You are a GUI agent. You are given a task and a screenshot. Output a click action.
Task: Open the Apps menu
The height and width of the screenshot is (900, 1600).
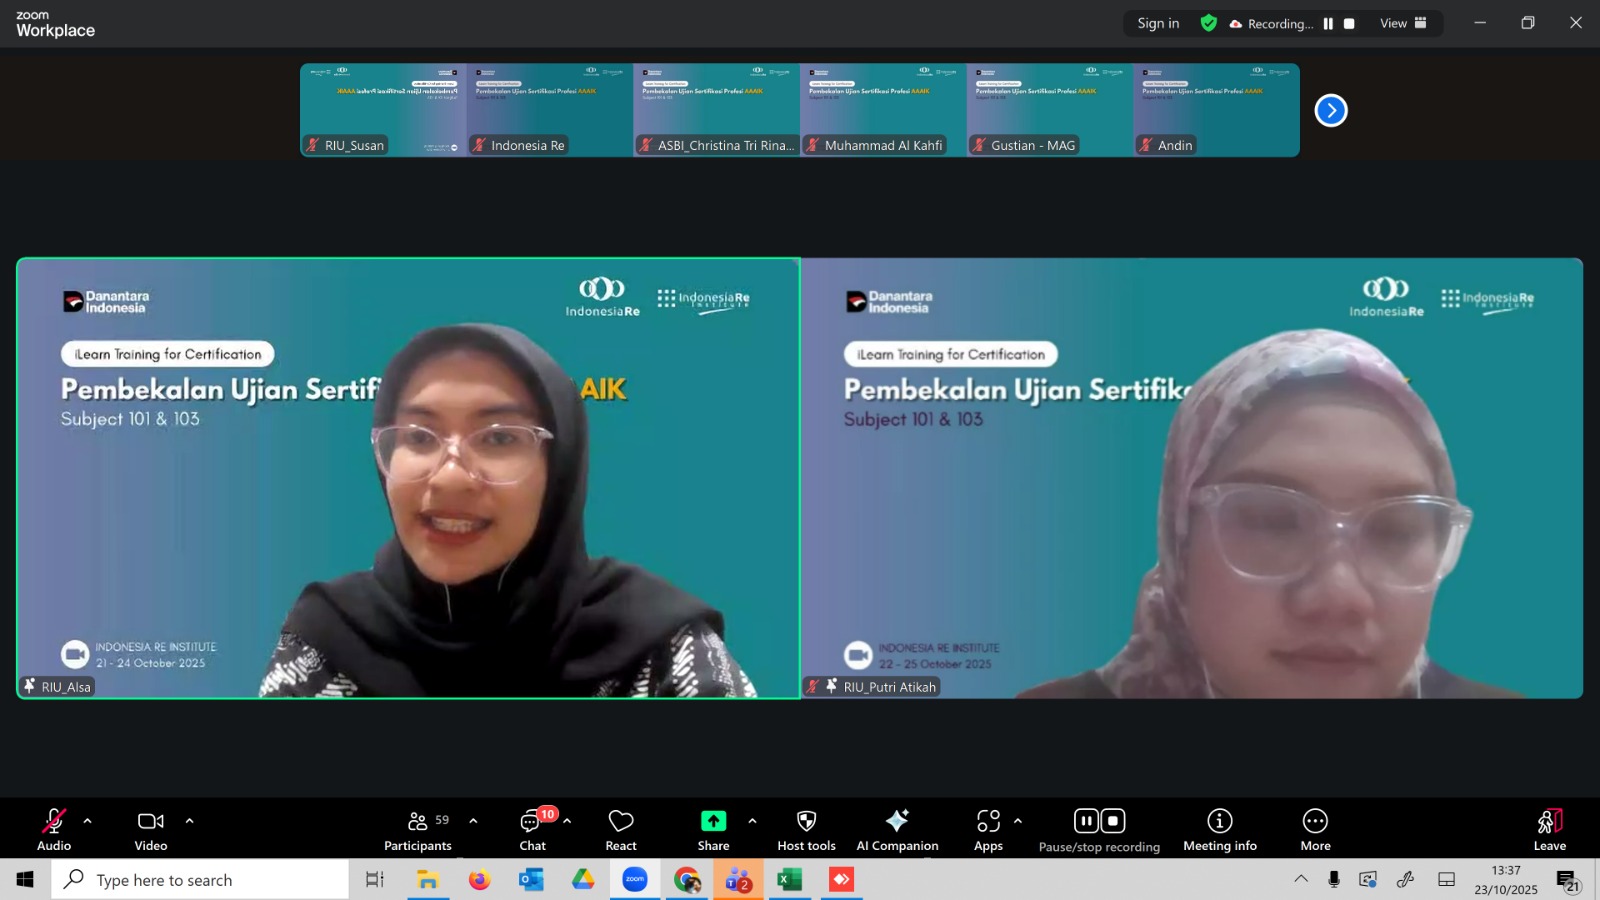[x=988, y=829]
